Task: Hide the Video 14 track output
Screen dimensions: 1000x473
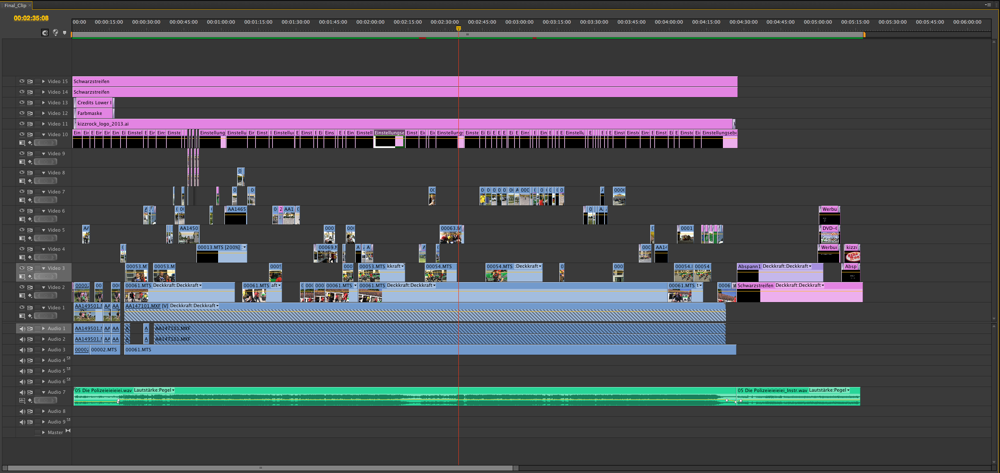Action: click(22, 92)
